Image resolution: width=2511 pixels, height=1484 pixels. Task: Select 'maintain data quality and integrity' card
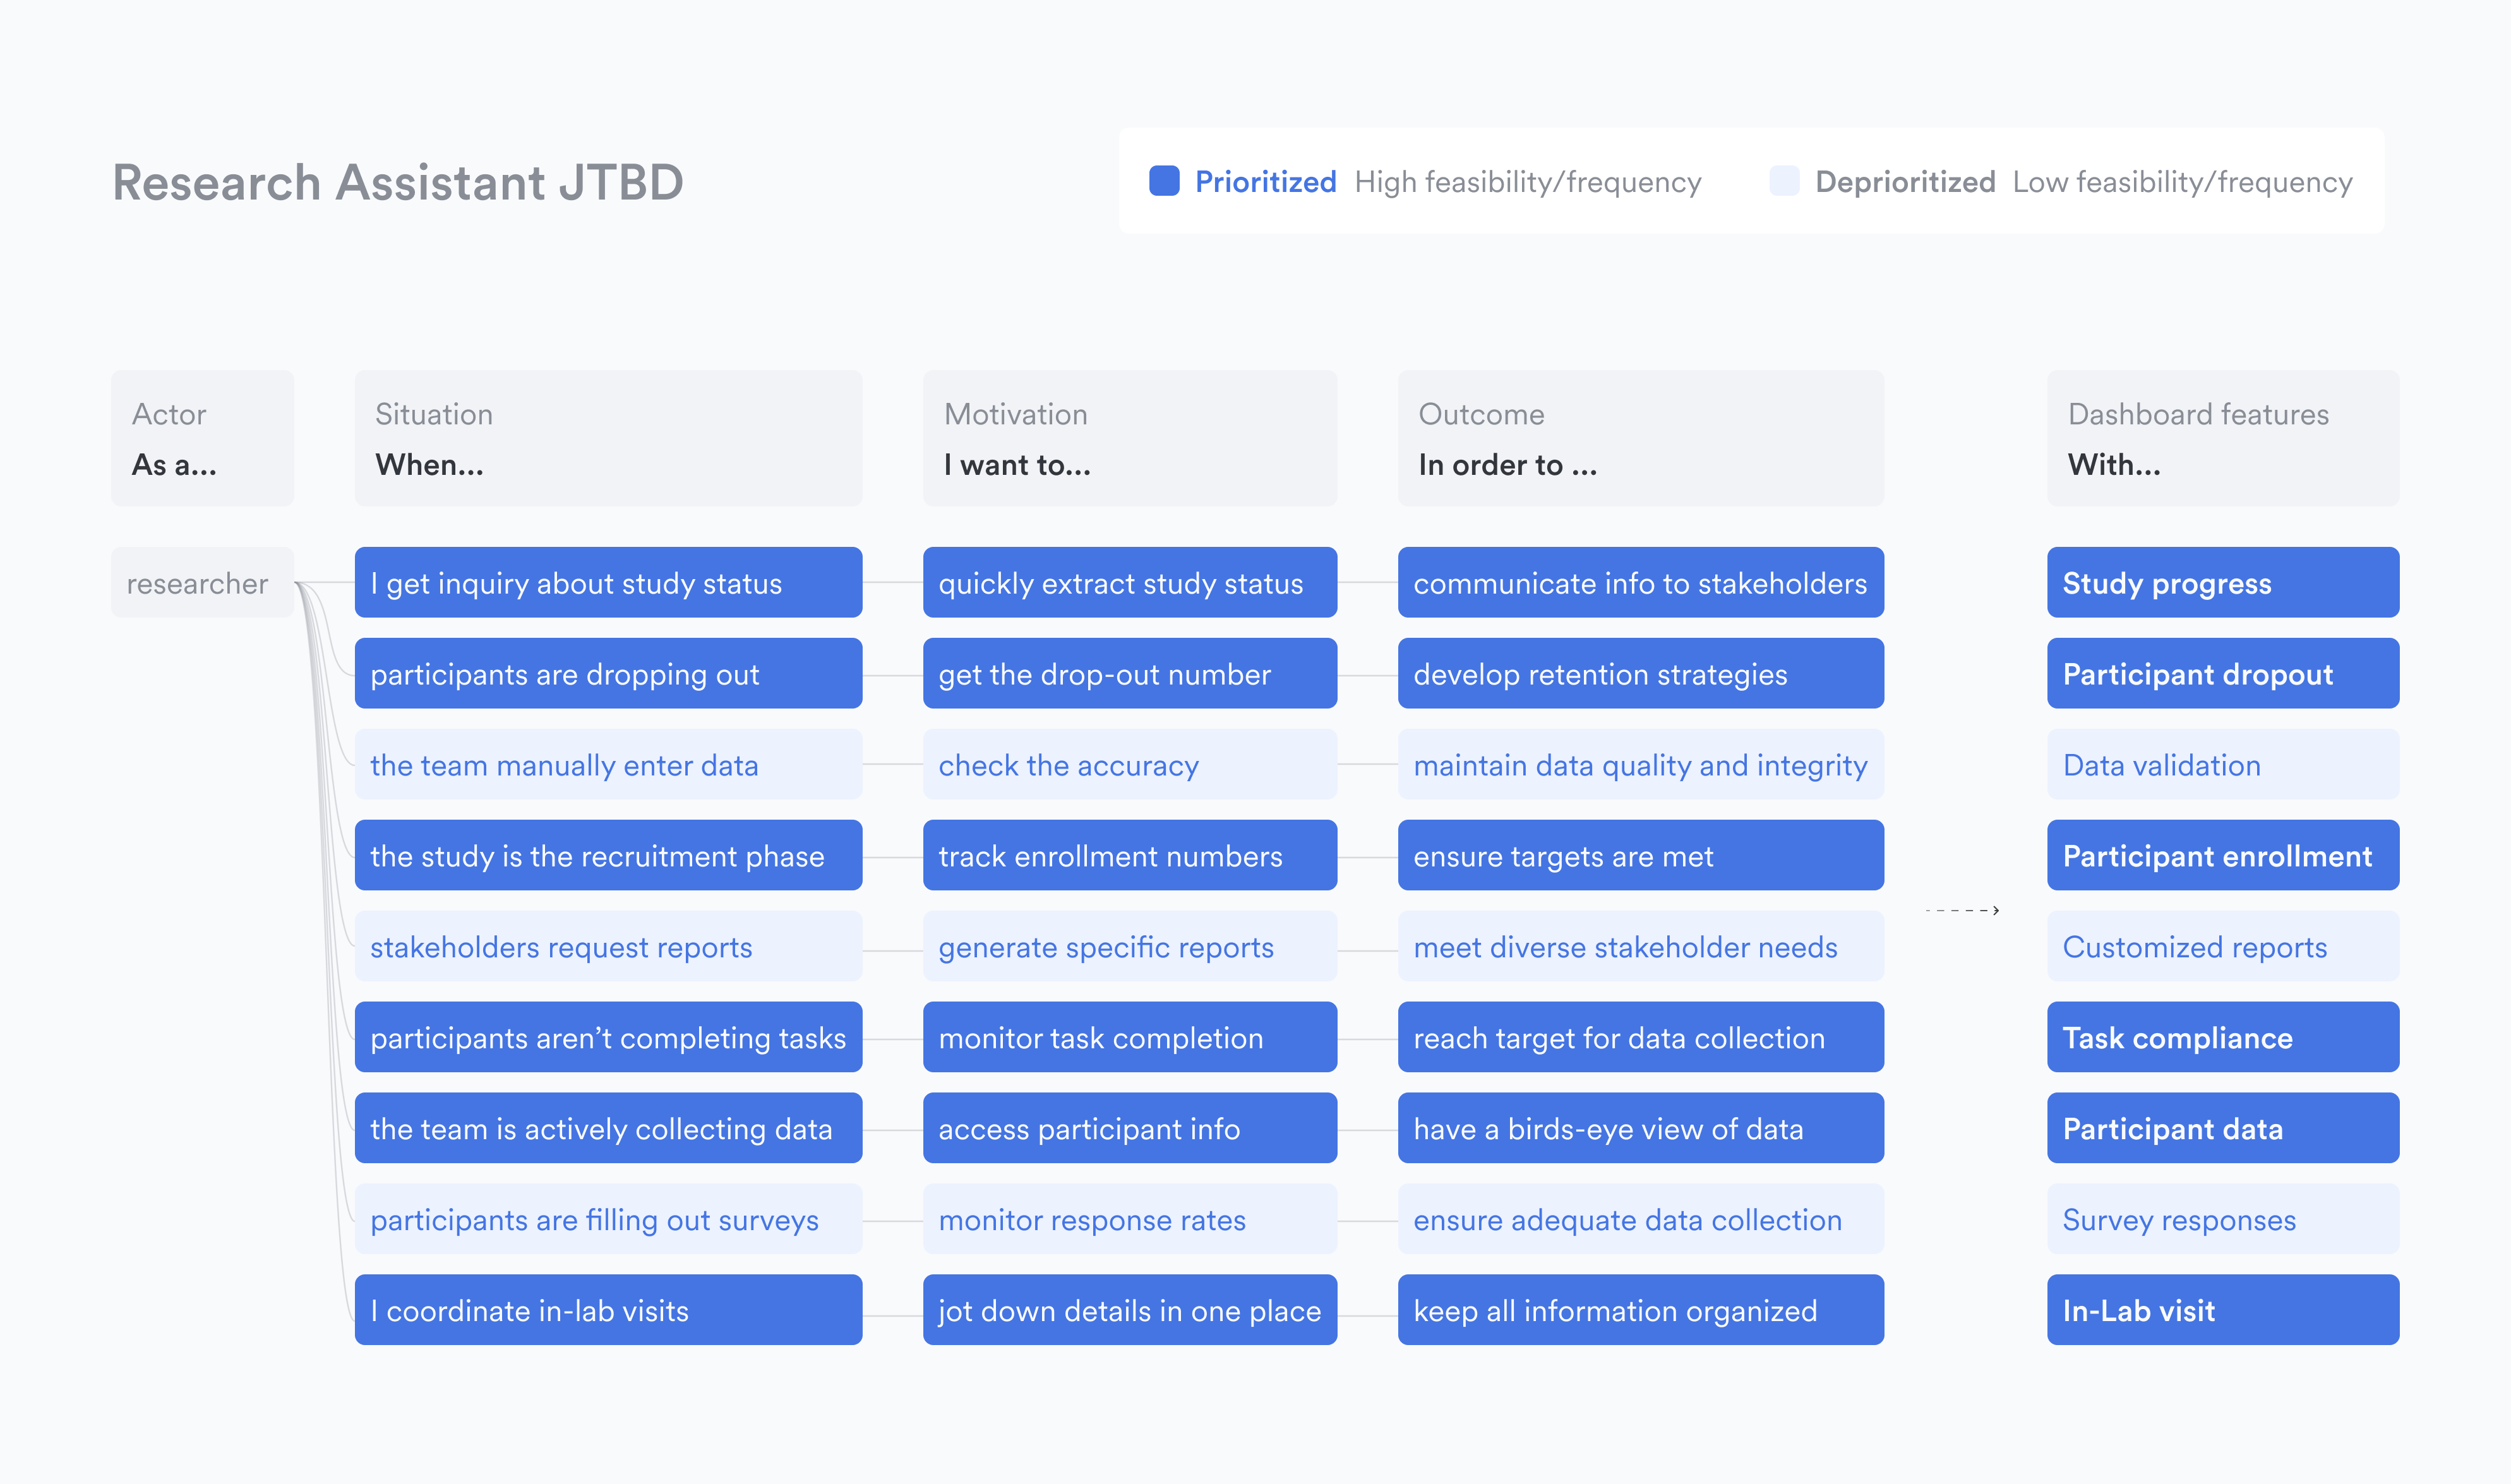(1640, 765)
